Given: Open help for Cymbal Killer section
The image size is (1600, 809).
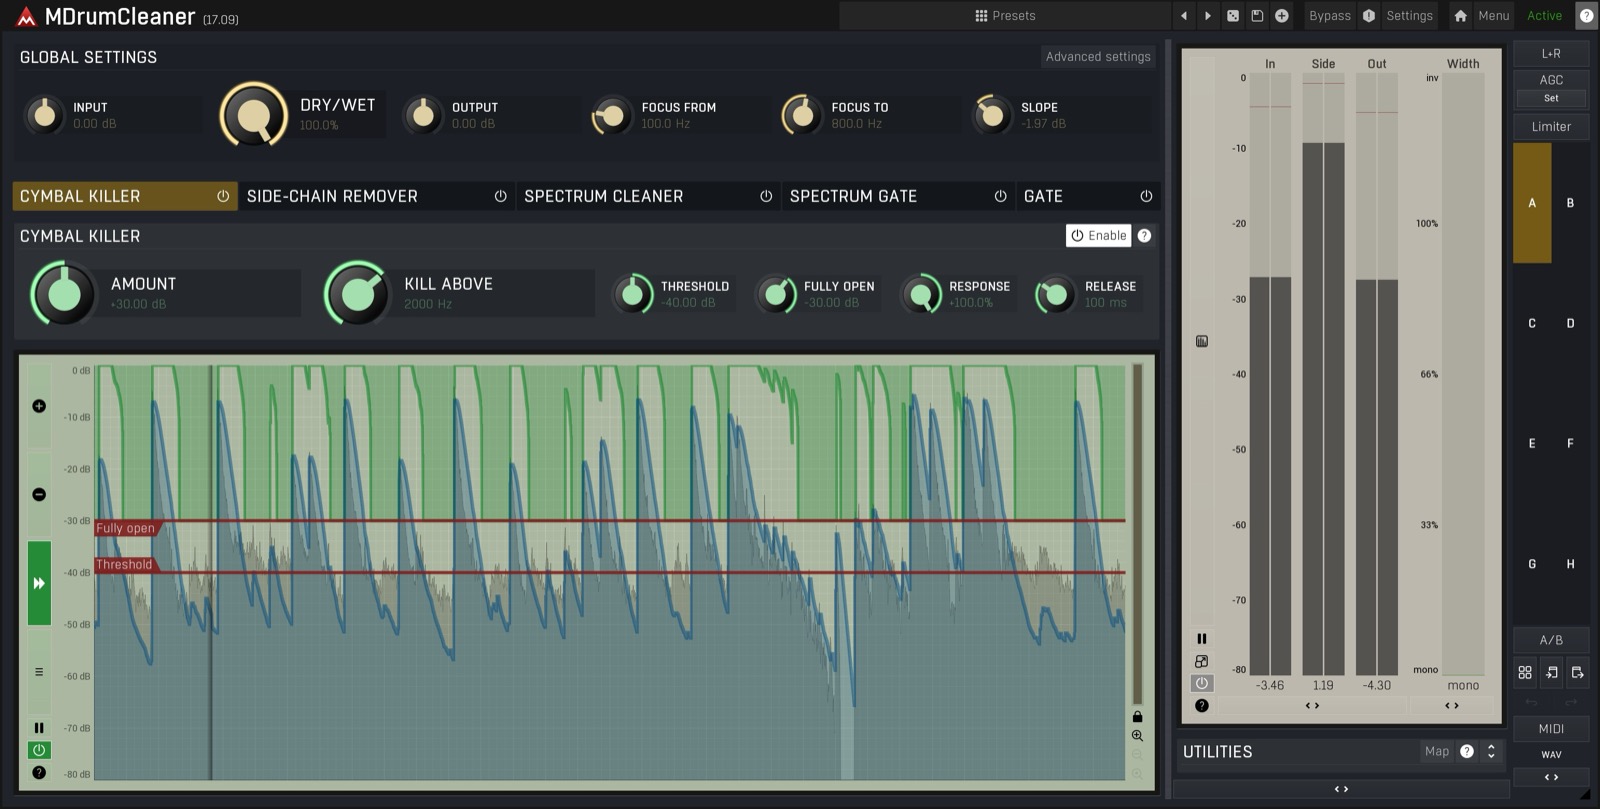Looking at the screenshot, I should click(x=1144, y=235).
